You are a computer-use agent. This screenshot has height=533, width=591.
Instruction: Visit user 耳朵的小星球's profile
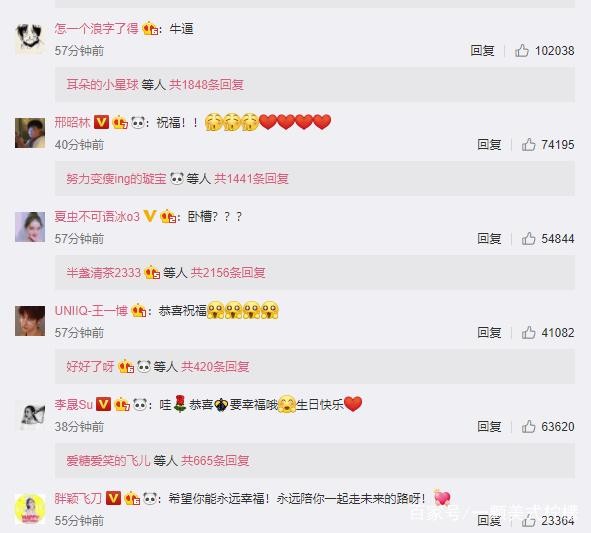click(103, 84)
